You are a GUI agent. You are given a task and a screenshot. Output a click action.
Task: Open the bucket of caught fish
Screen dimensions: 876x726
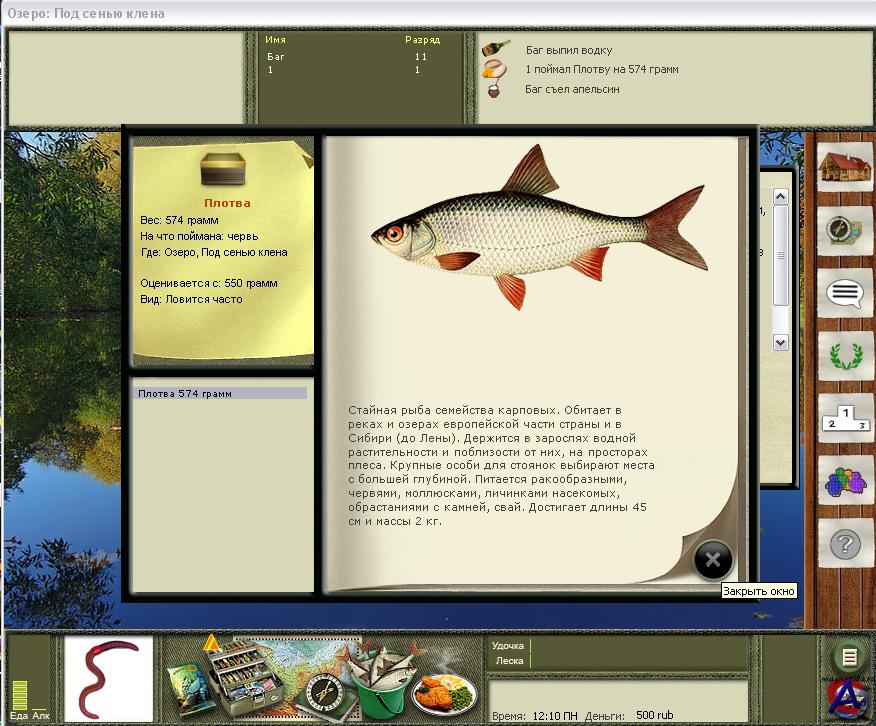pyautogui.click(x=379, y=680)
